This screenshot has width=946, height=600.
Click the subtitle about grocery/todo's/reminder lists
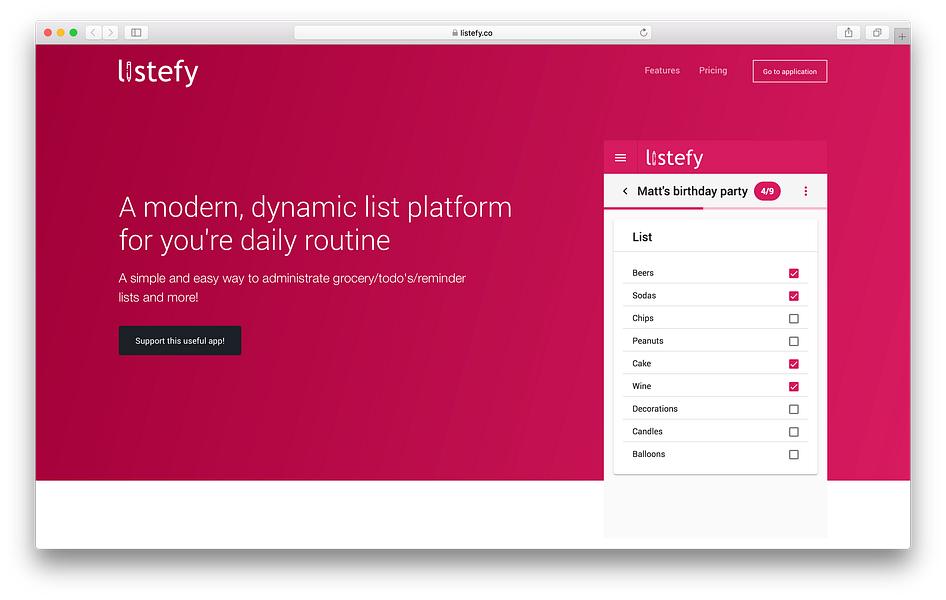pyautogui.click(x=292, y=288)
